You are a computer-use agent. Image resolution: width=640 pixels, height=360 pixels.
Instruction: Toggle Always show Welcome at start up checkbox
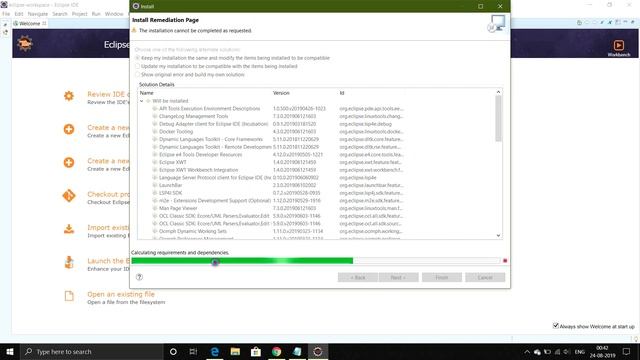(x=556, y=326)
